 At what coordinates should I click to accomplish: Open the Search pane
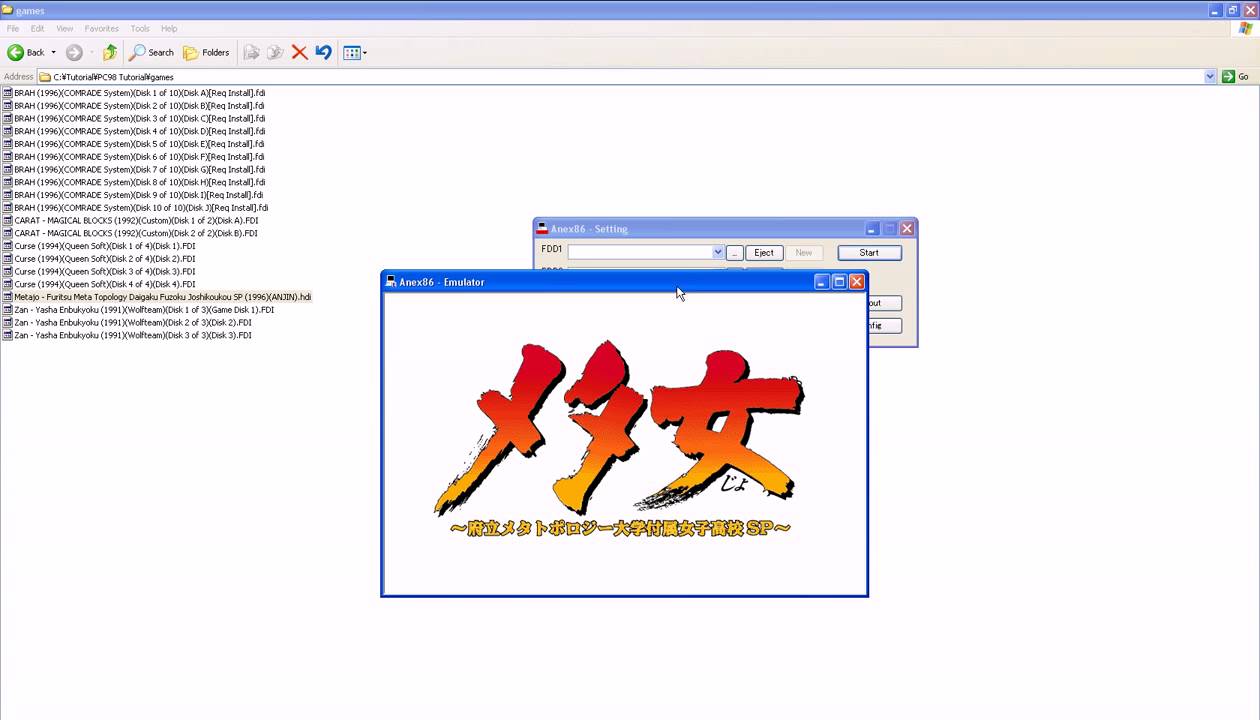pos(151,52)
